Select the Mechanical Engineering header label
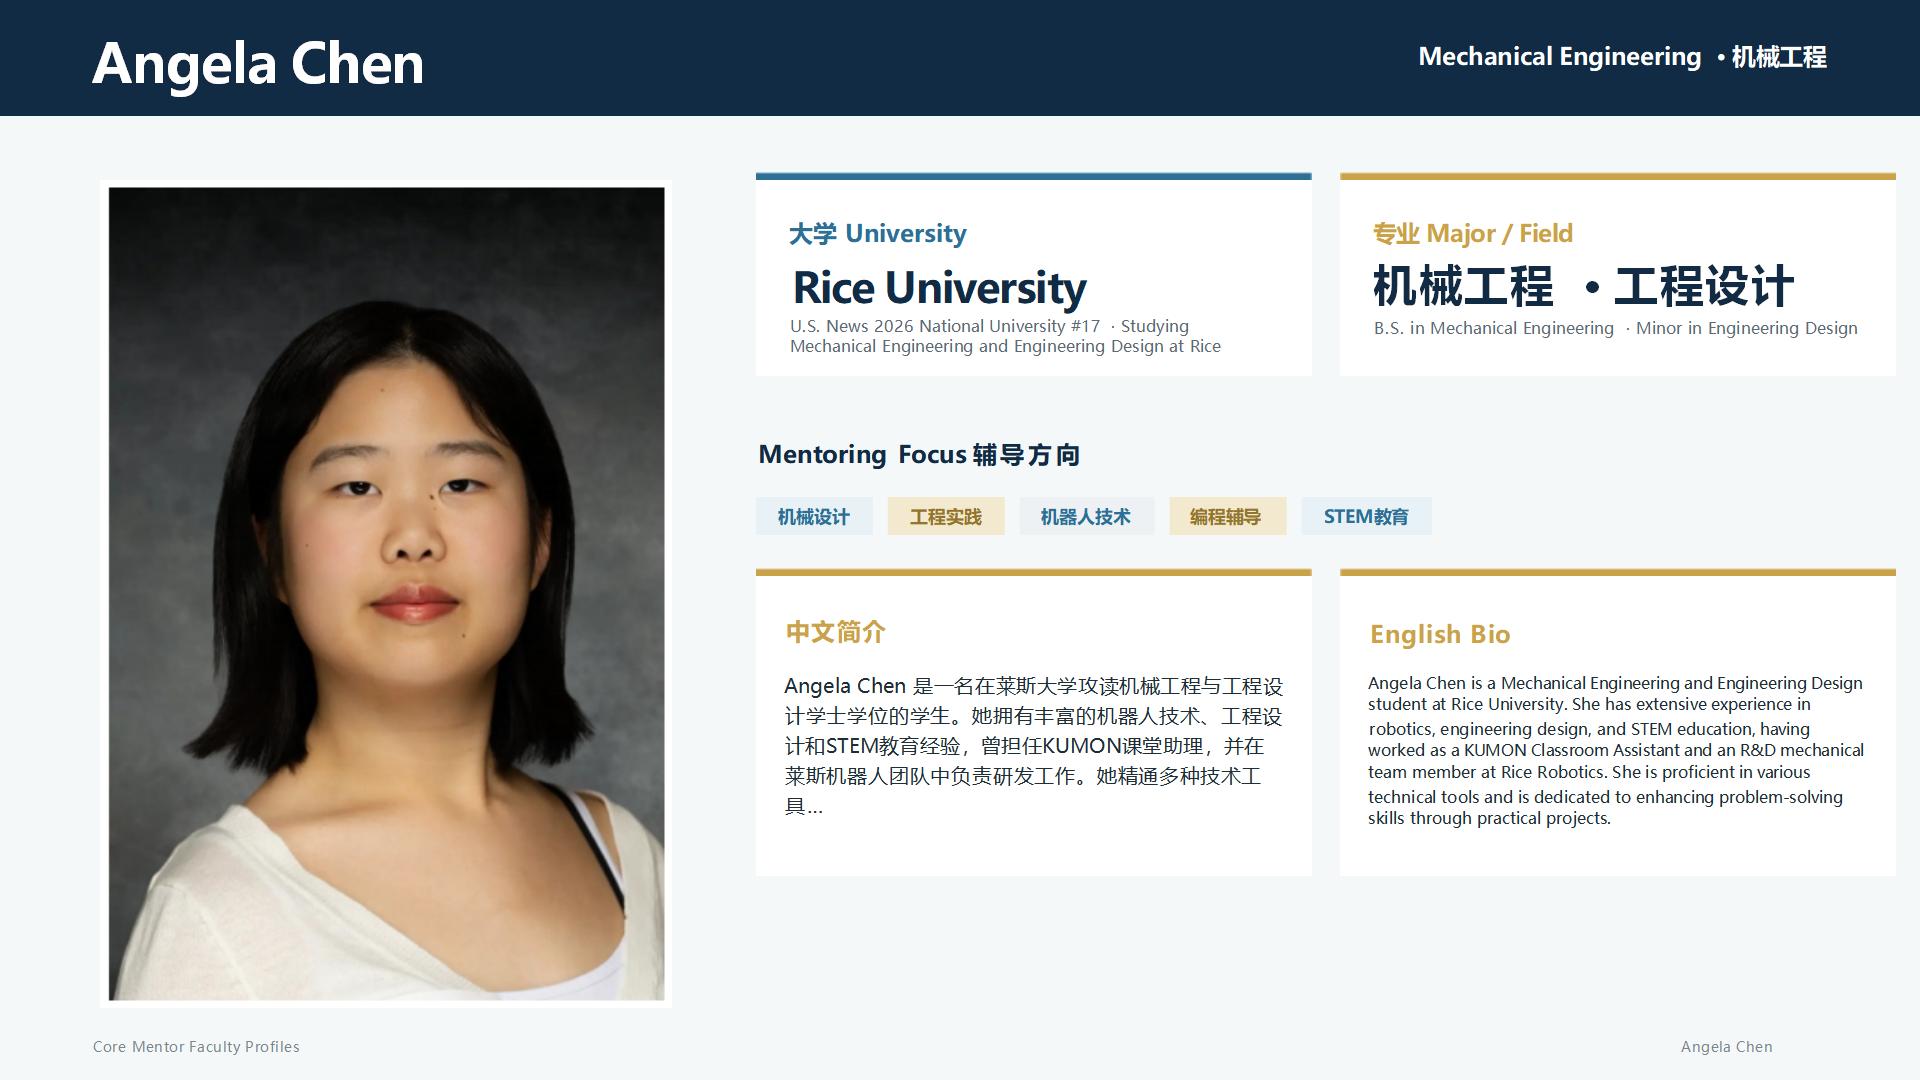Image resolution: width=1920 pixels, height=1080 pixels. [x=1622, y=57]
